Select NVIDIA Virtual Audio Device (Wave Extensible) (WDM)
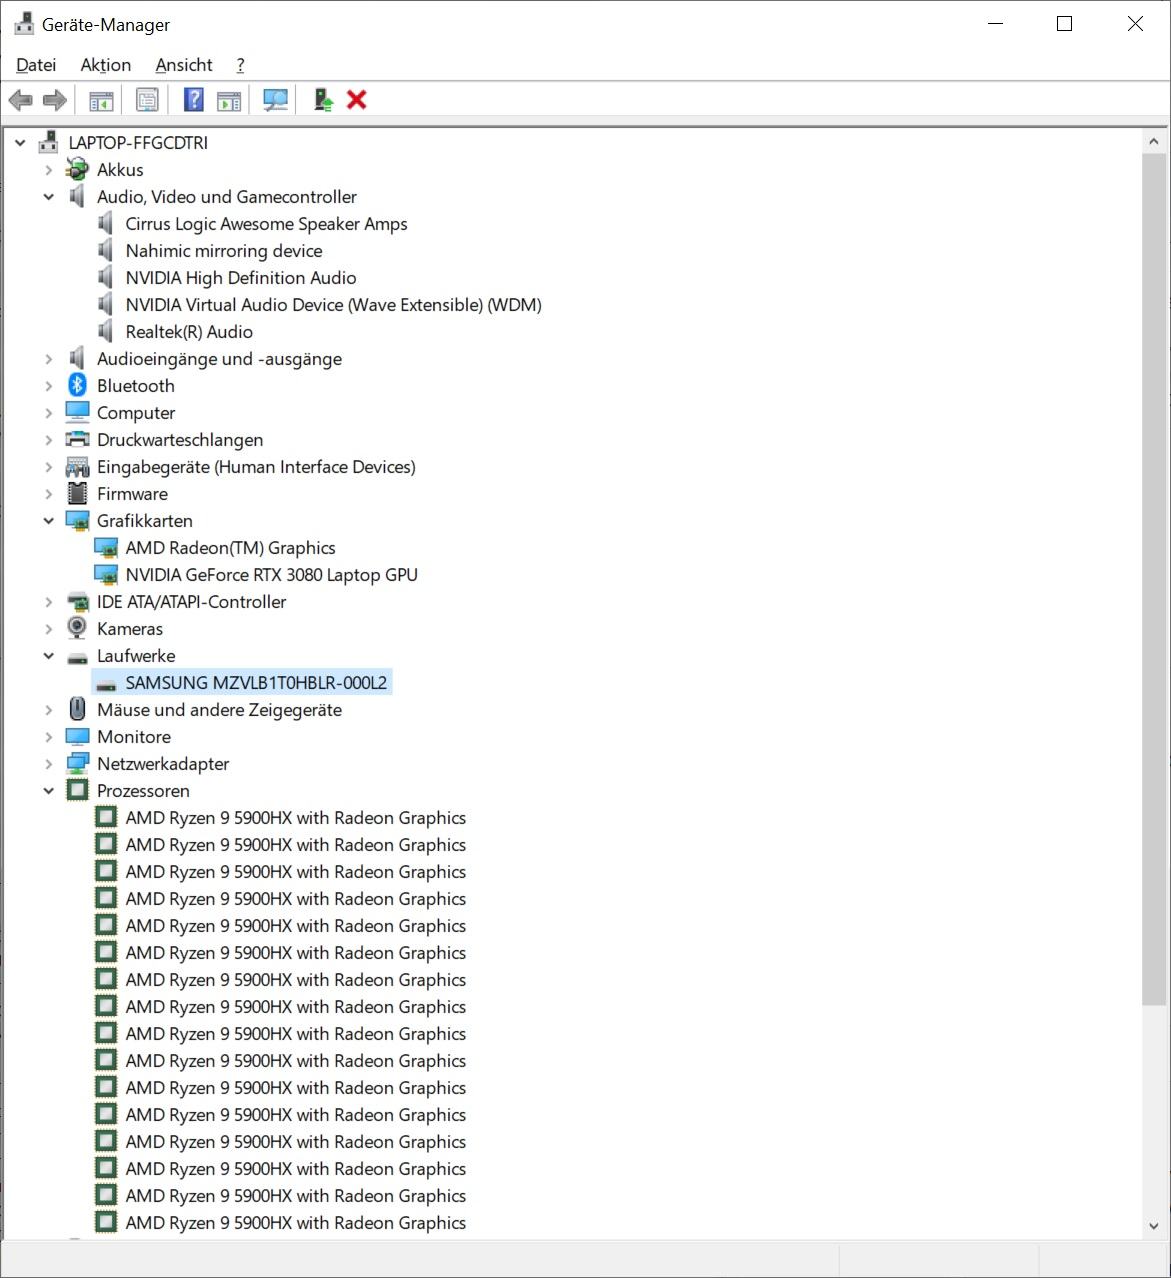 [x=333, y=304]
